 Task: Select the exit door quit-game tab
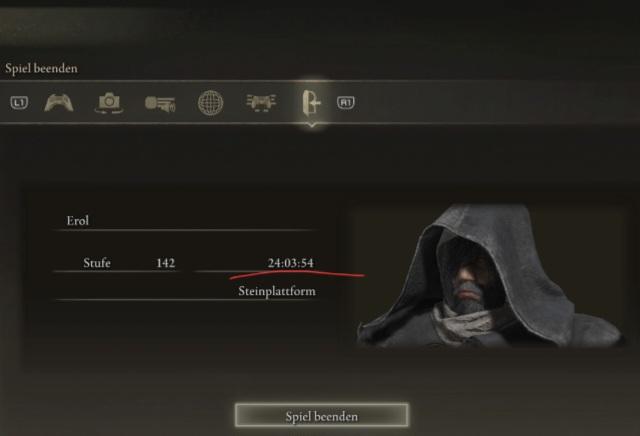[311, 102]
